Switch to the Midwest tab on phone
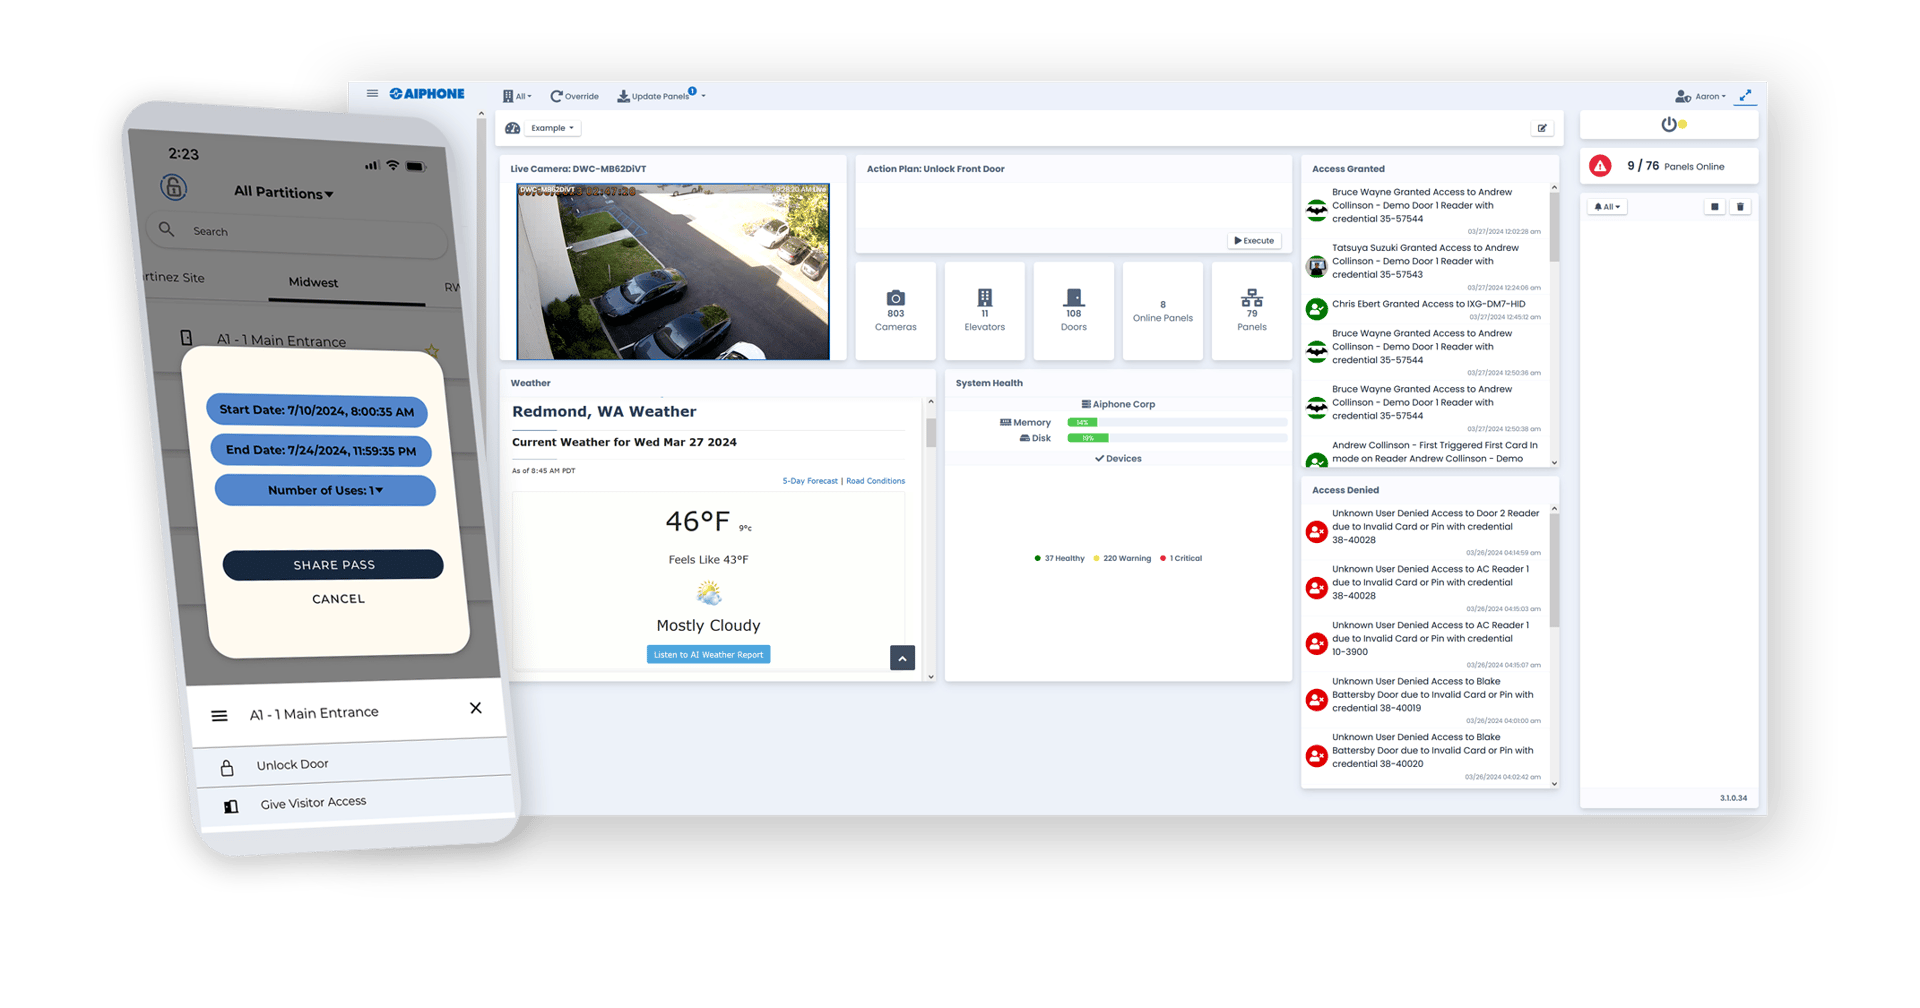The image size is (1920, 1008). tap(313, 283)
